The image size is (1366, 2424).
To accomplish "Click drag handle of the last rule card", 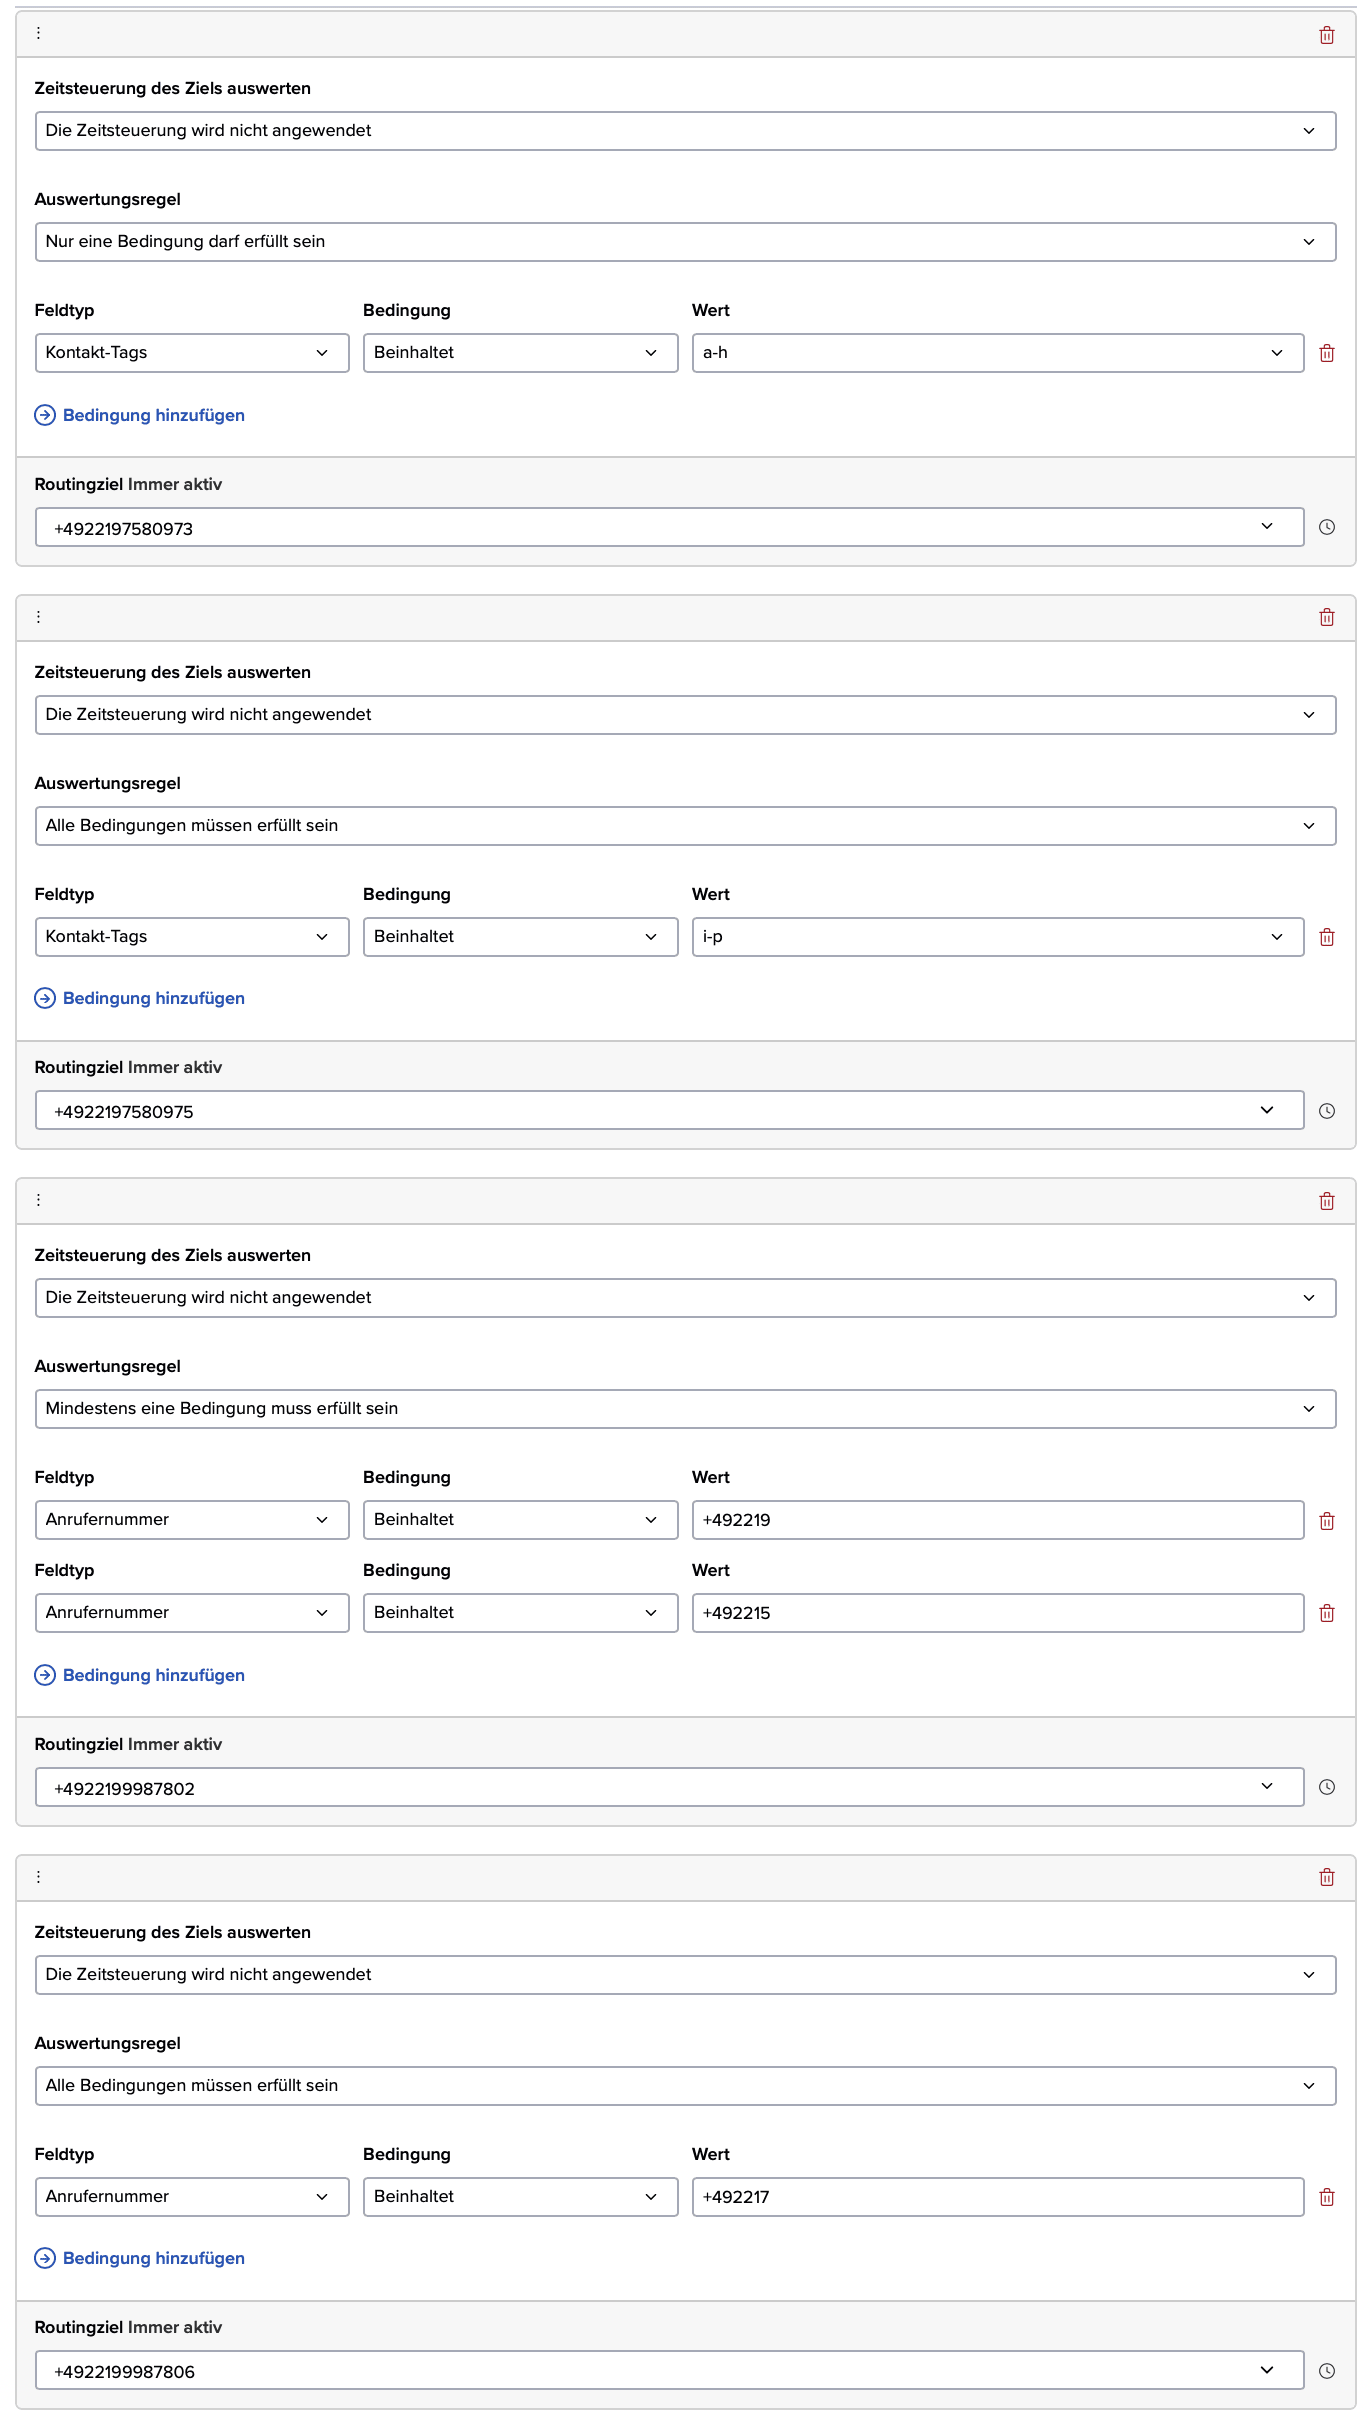I will pyautogui.click(x=39, y=1877).
